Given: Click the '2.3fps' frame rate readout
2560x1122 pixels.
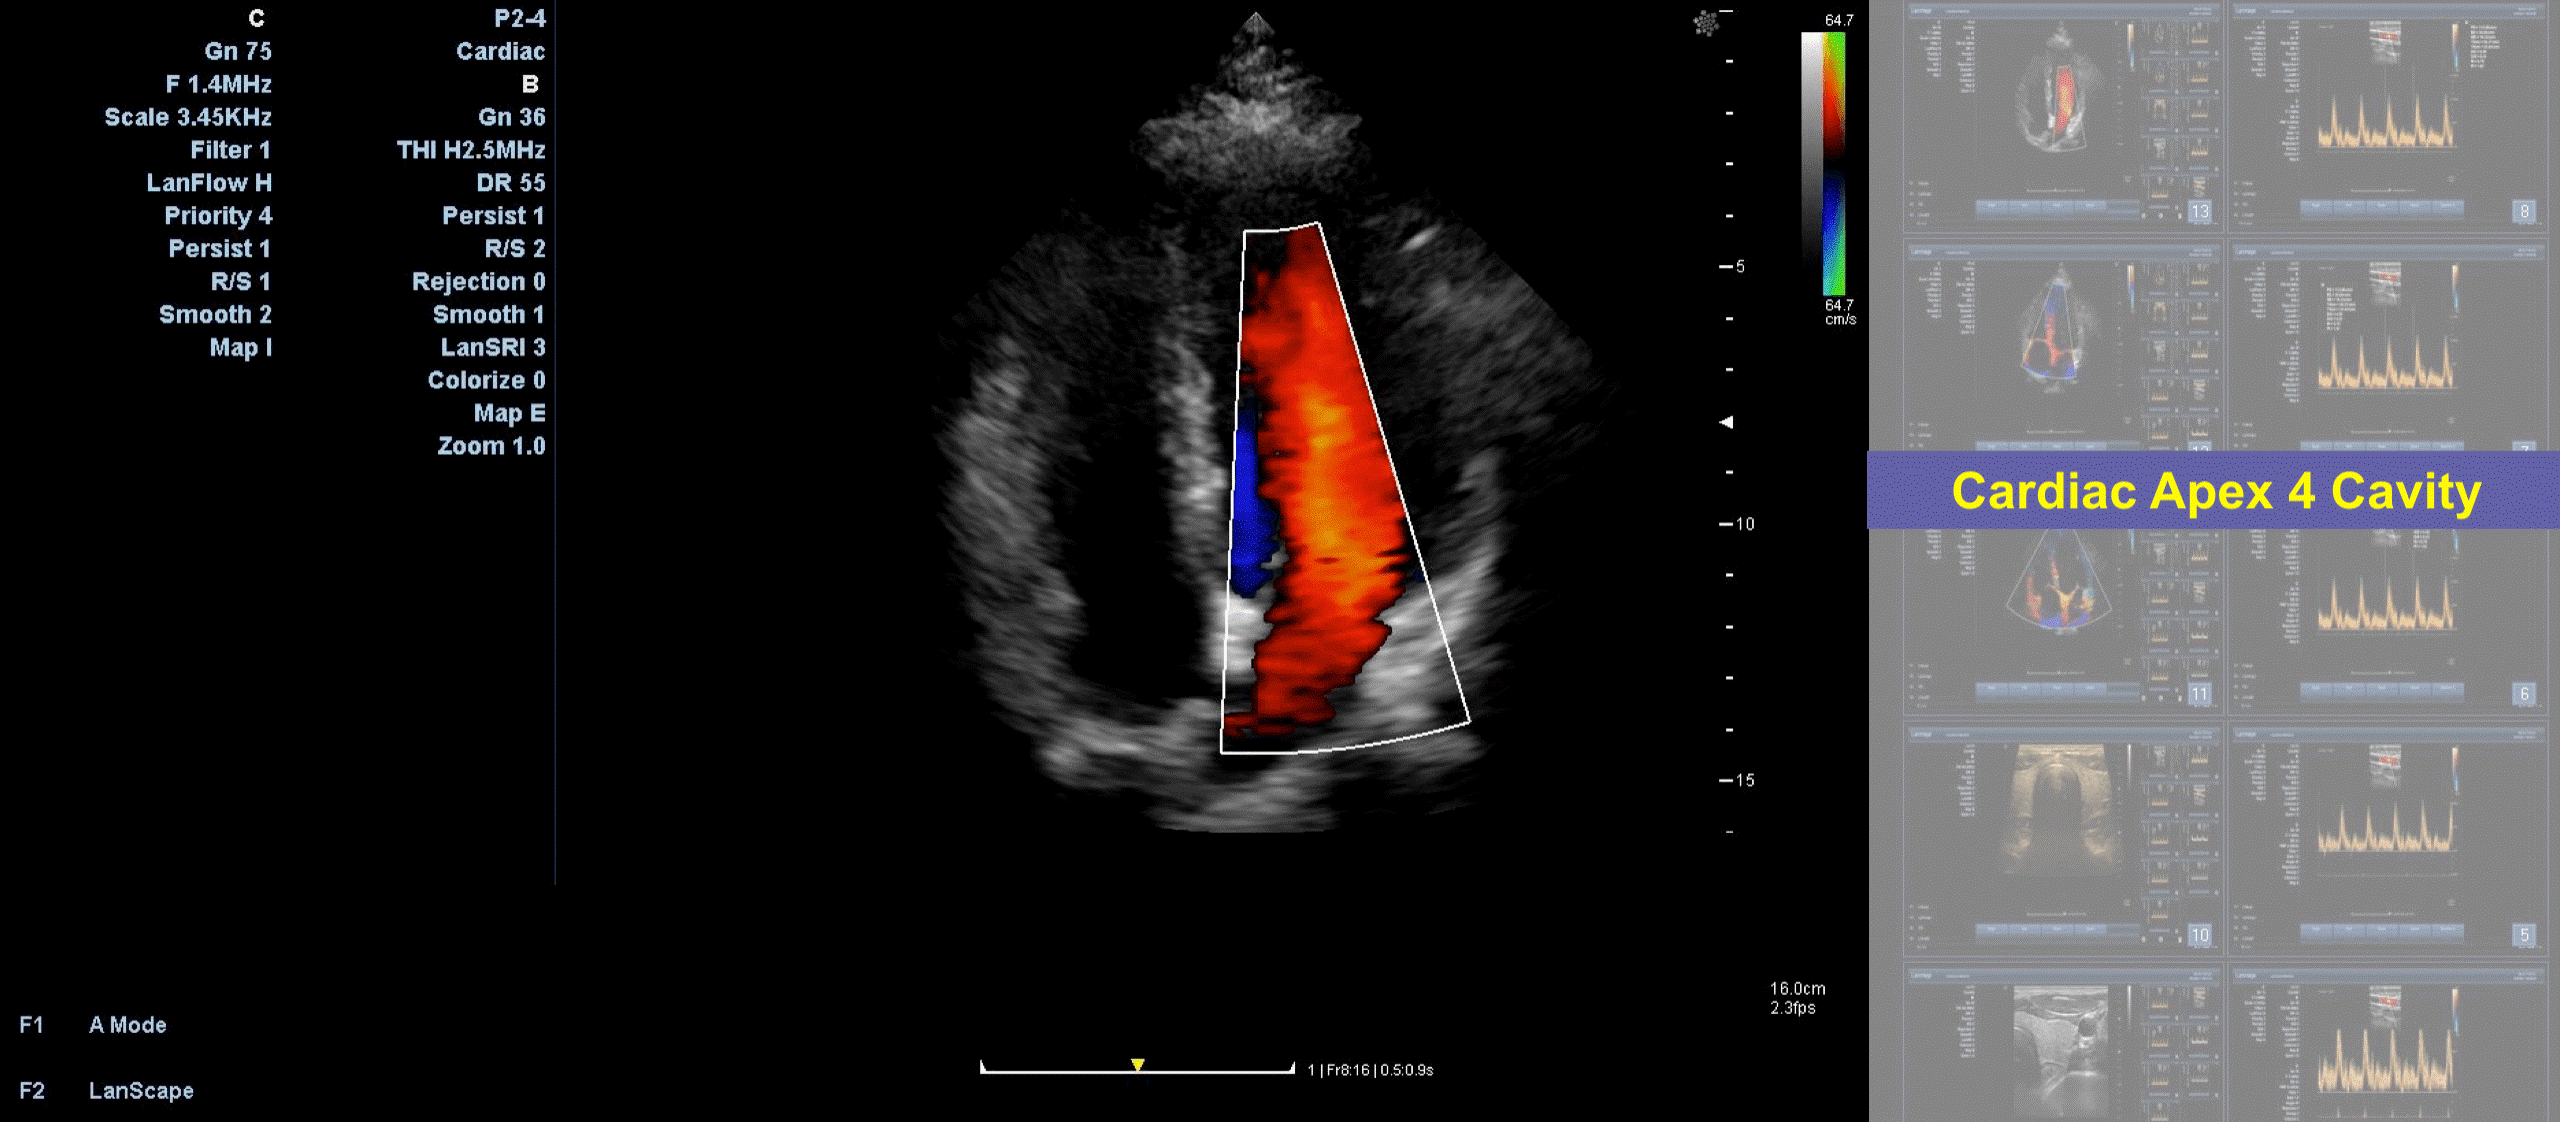Looking at the screenshot, I should pos(1793,1008).
